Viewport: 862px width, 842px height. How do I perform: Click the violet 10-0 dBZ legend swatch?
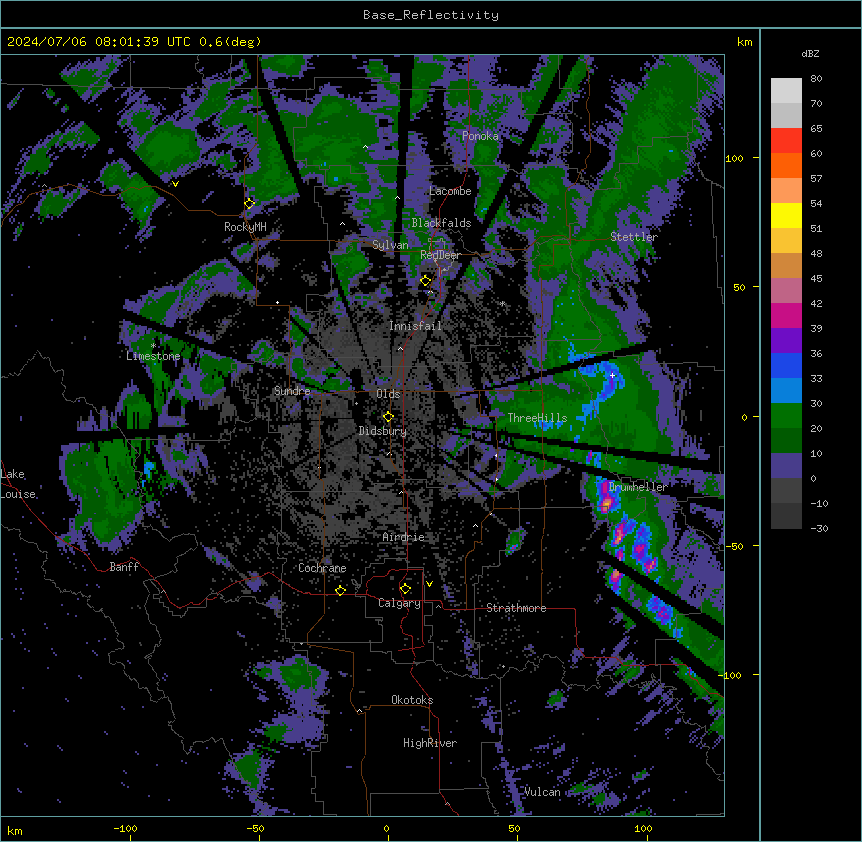(786, 466)
